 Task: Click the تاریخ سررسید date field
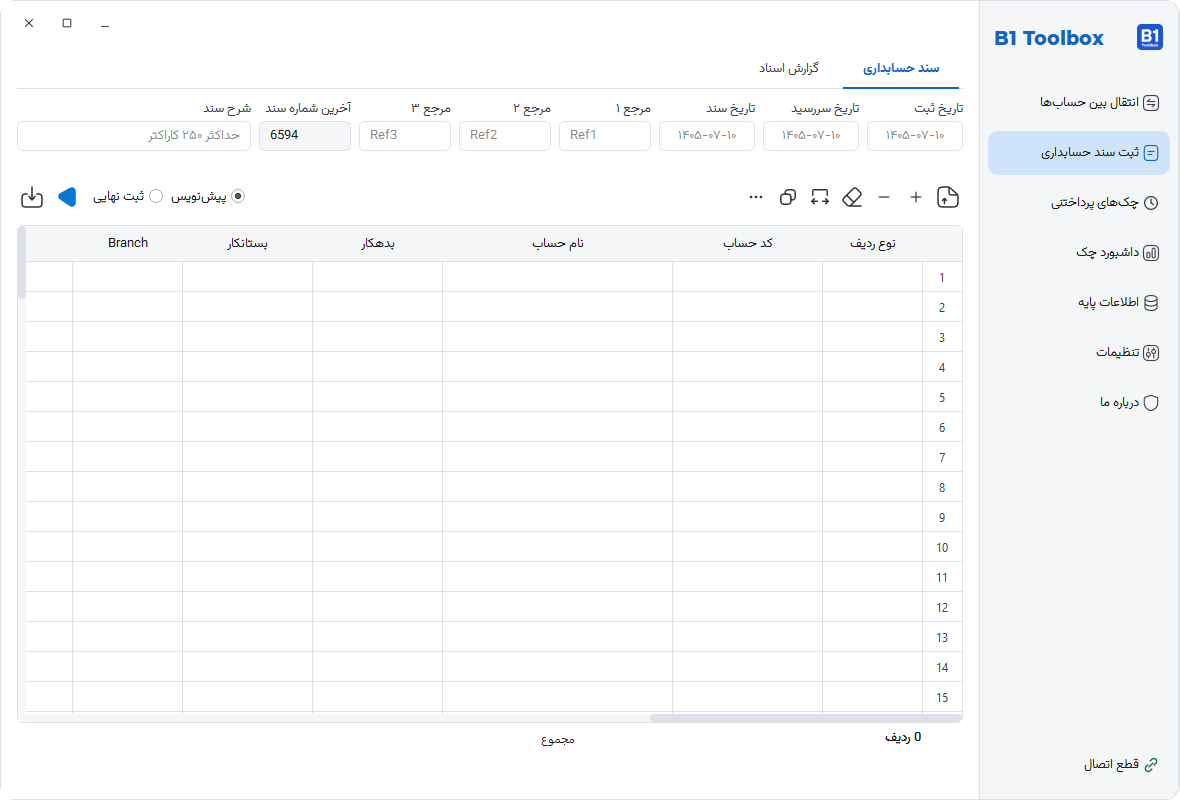[x=810, y=135]
